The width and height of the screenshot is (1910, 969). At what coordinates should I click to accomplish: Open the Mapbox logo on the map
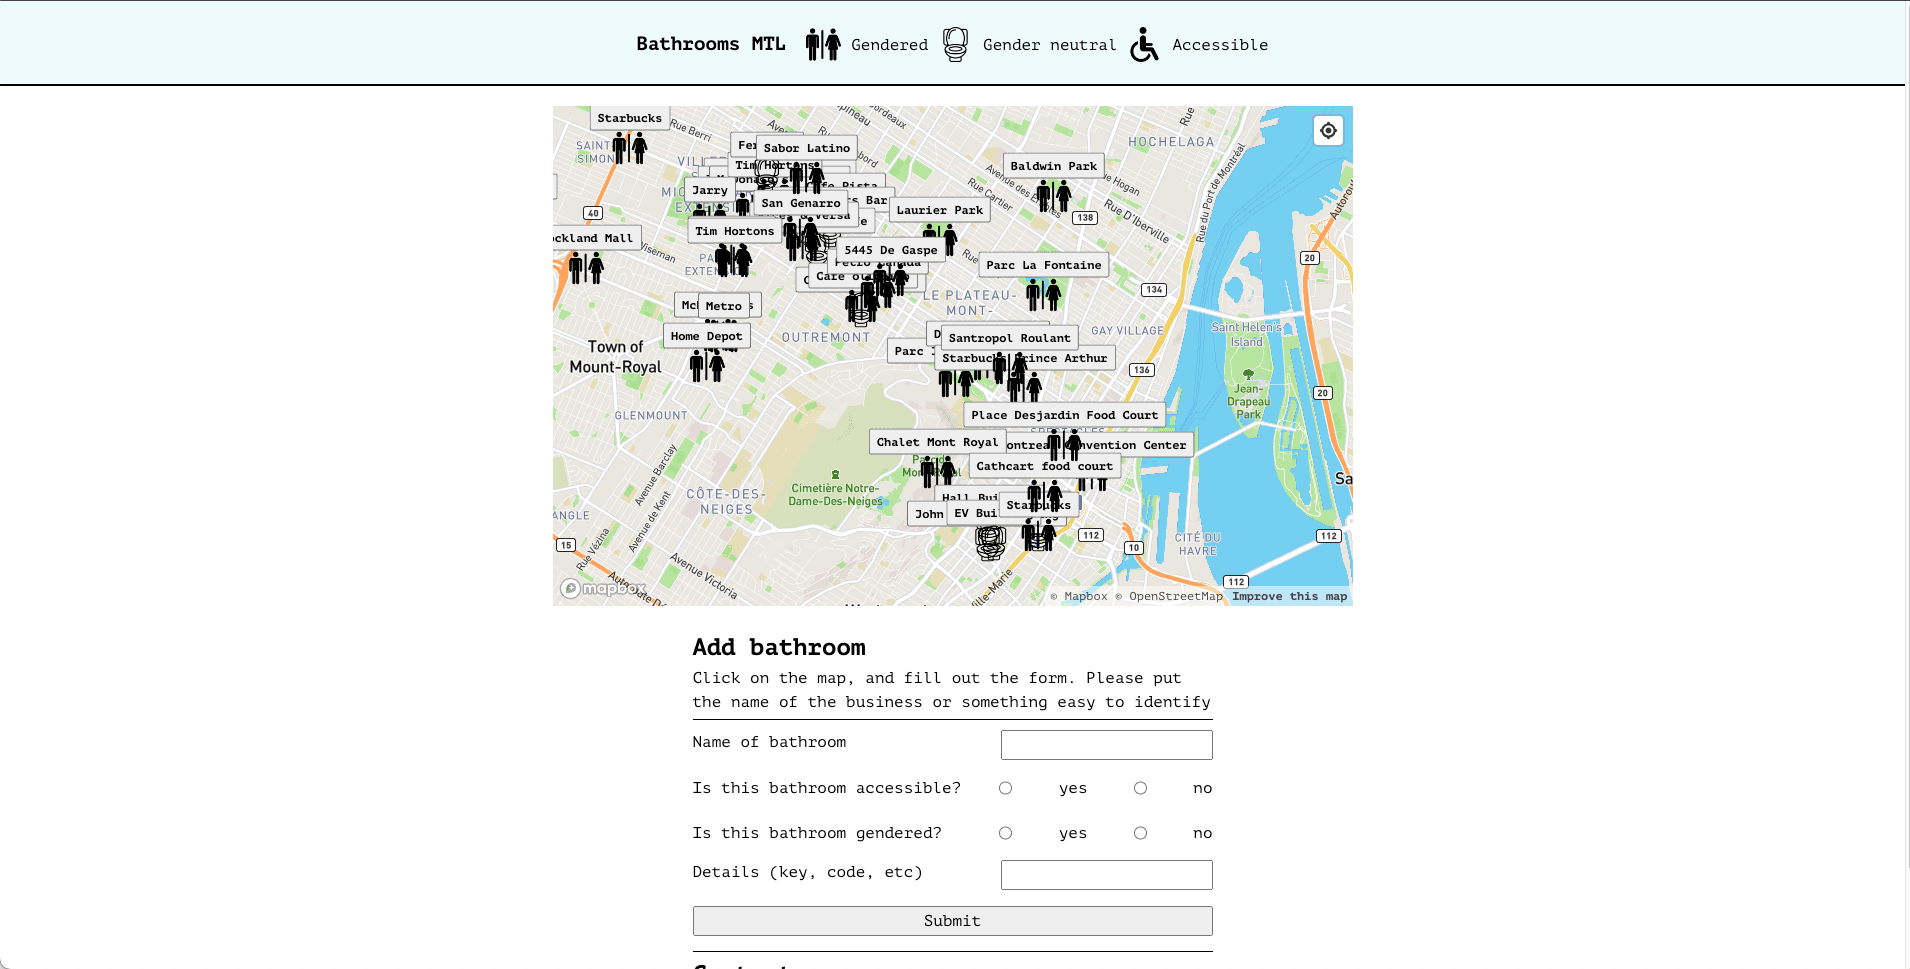(603, 589)
